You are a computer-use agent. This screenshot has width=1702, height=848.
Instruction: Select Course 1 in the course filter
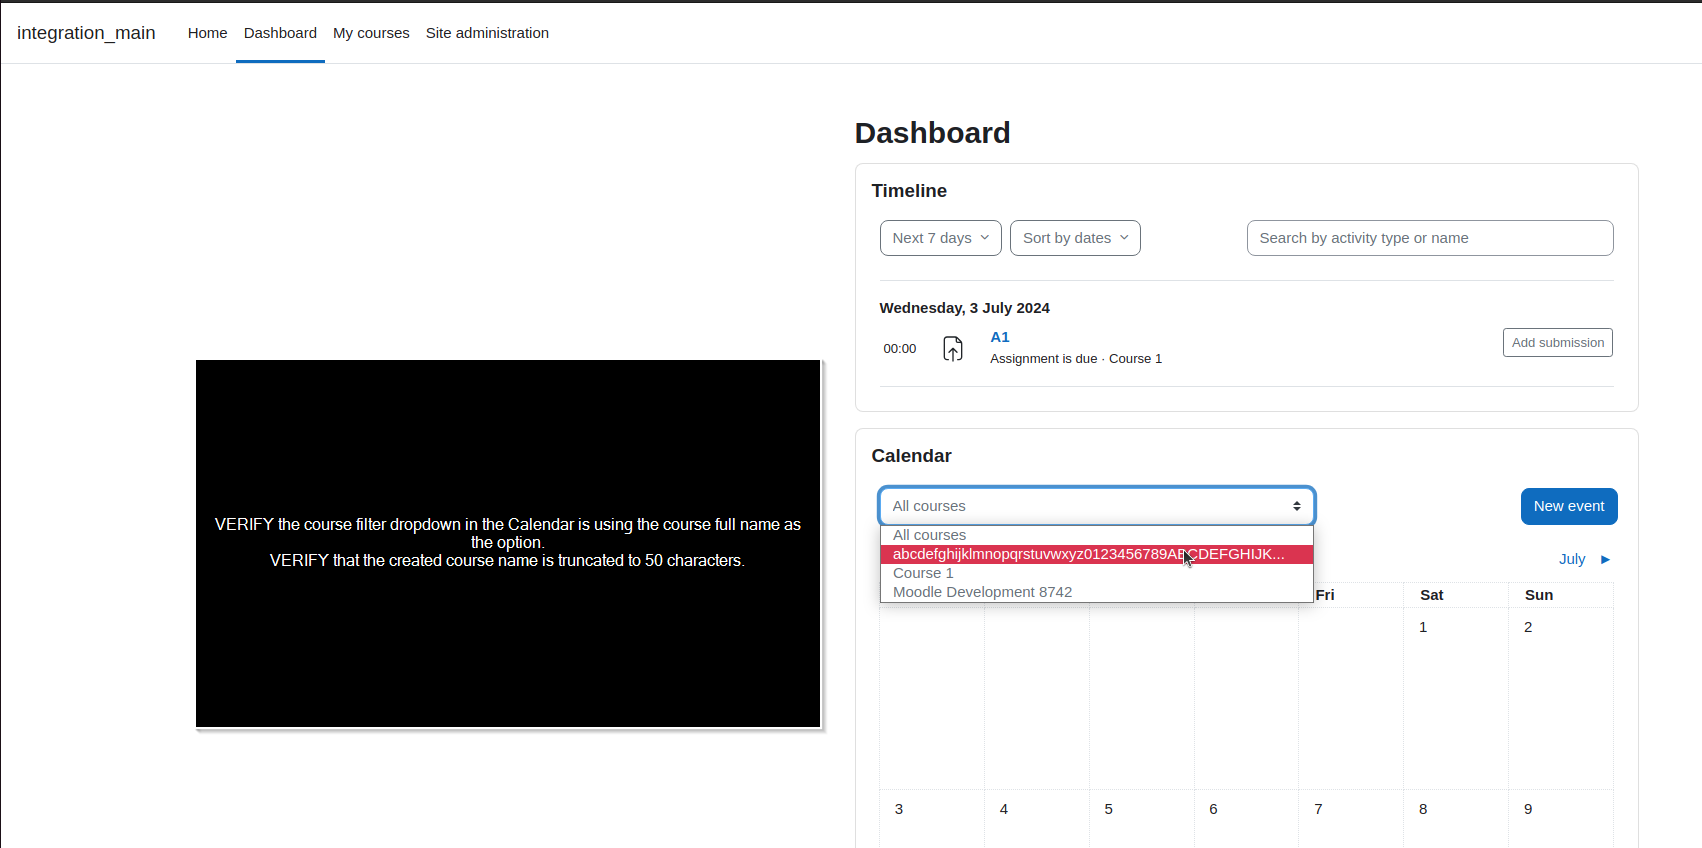[1097, 573]
